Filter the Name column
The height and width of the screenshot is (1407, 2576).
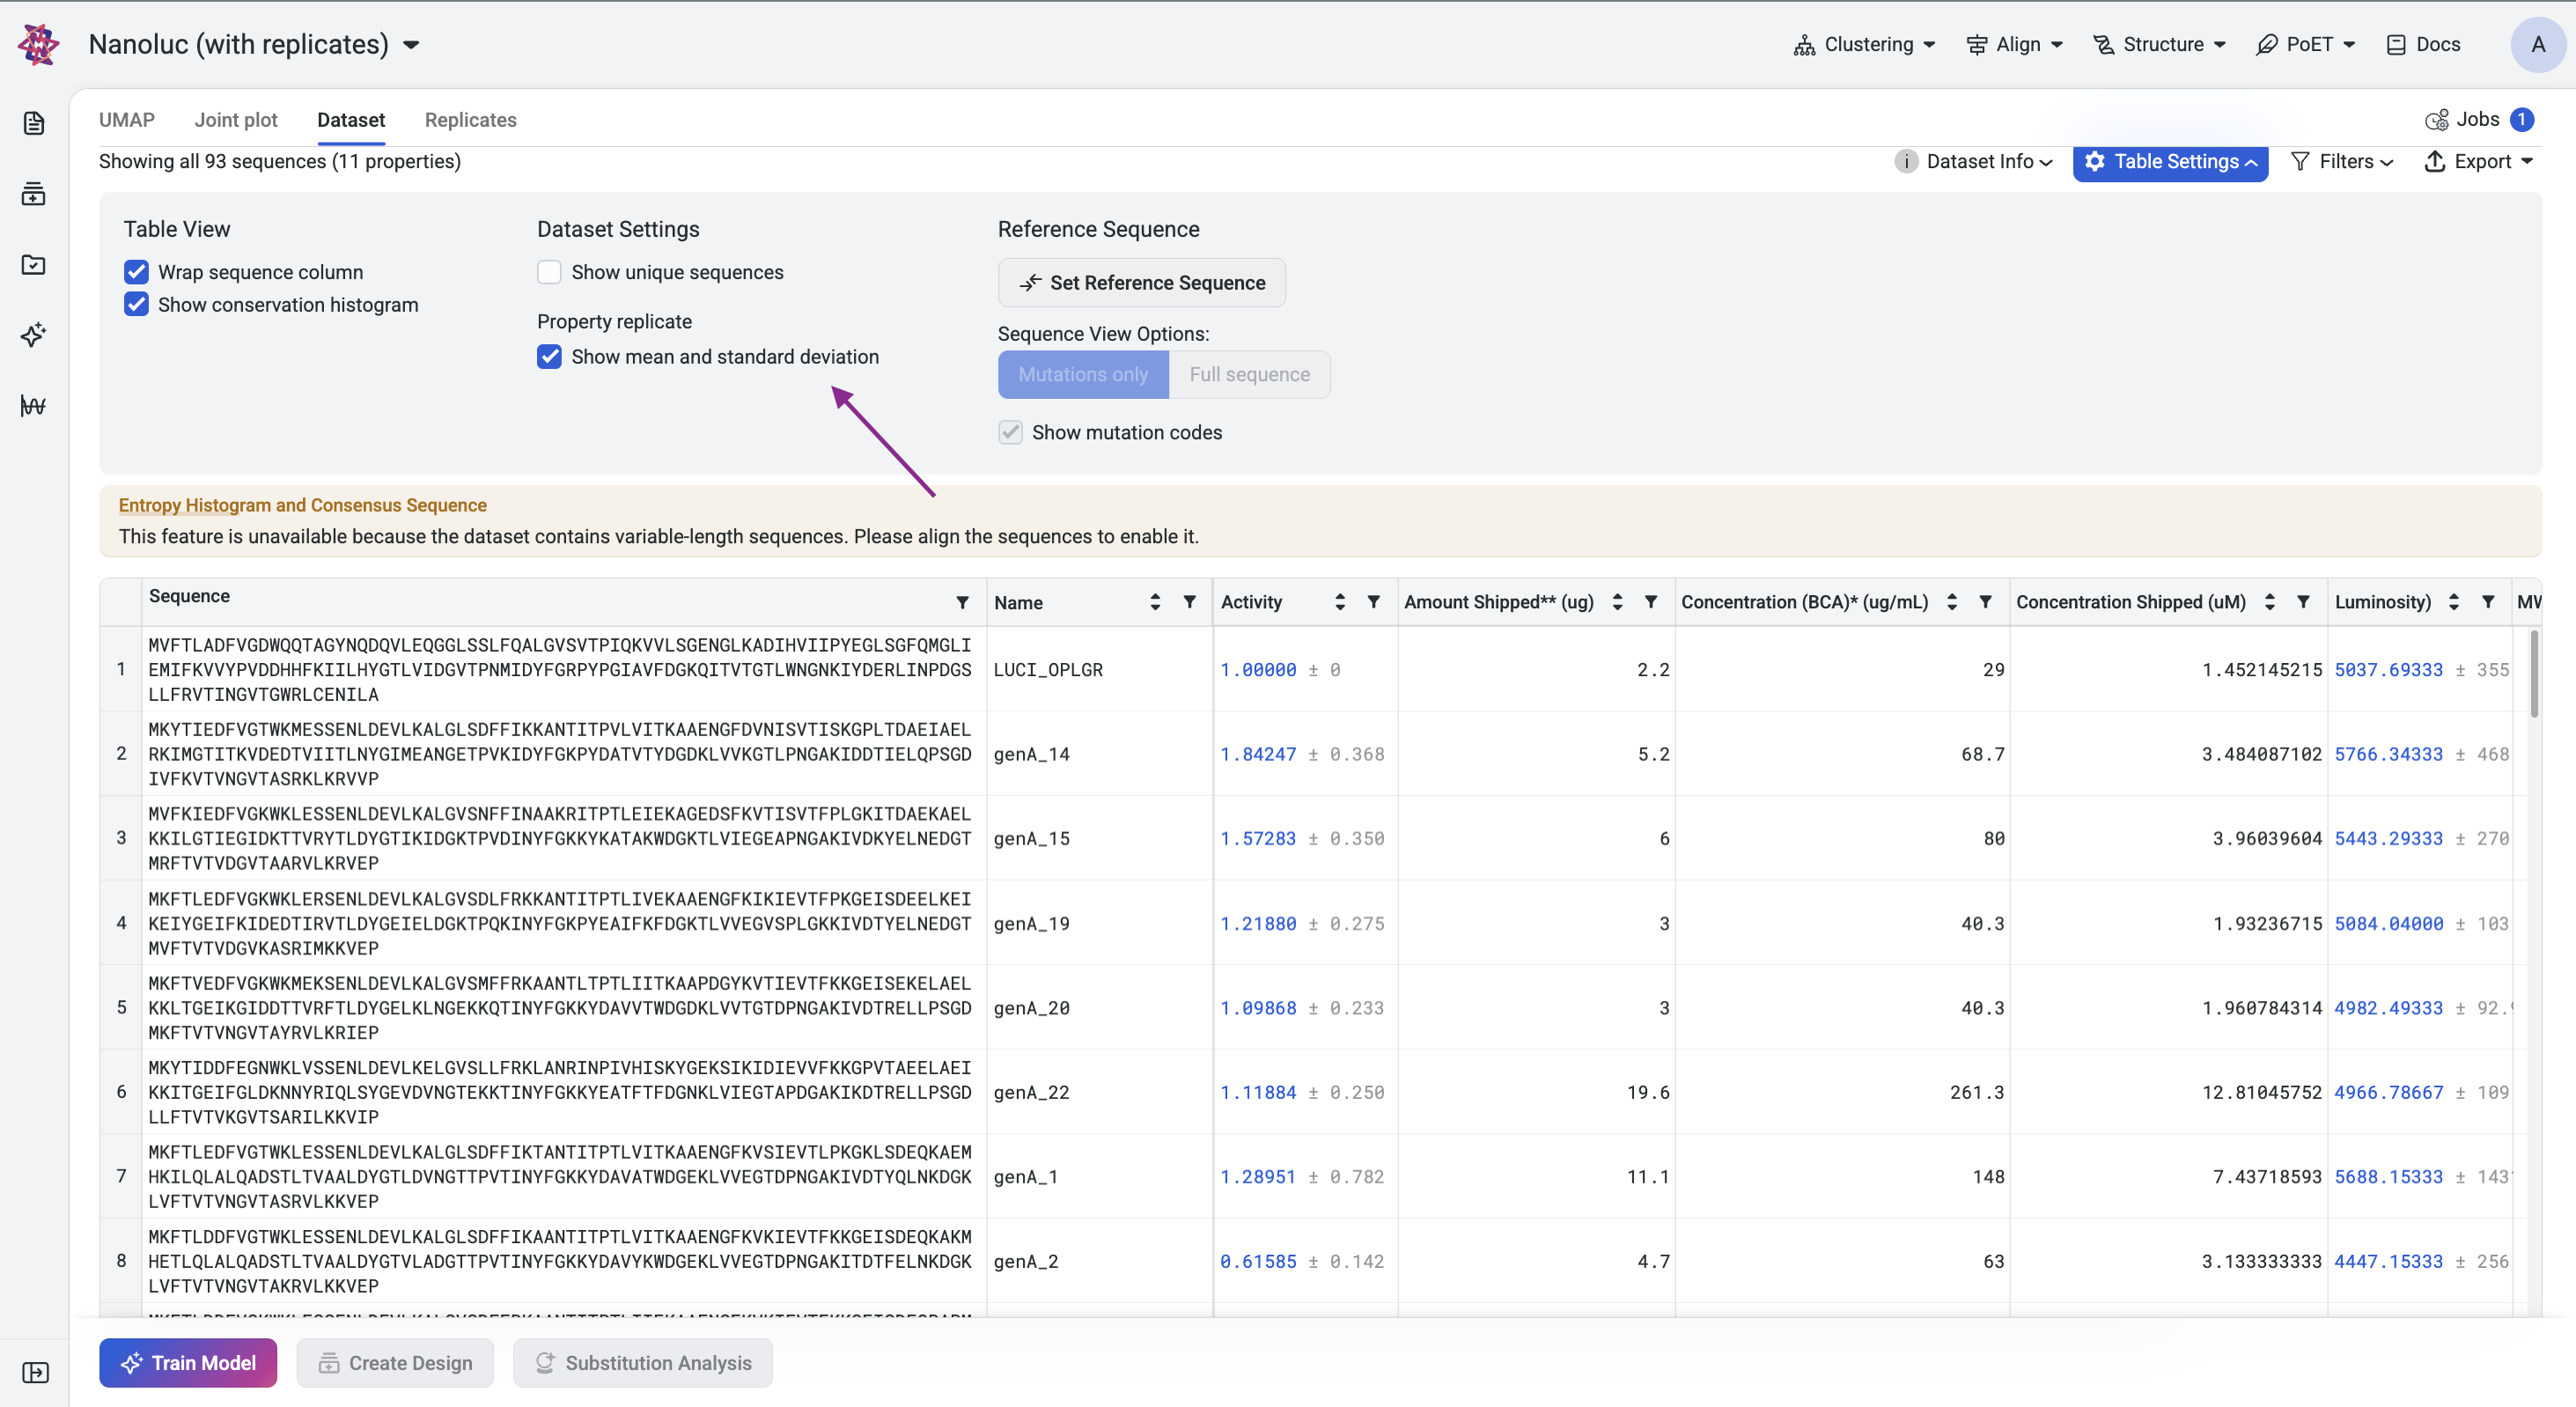tap(1189, 602)
